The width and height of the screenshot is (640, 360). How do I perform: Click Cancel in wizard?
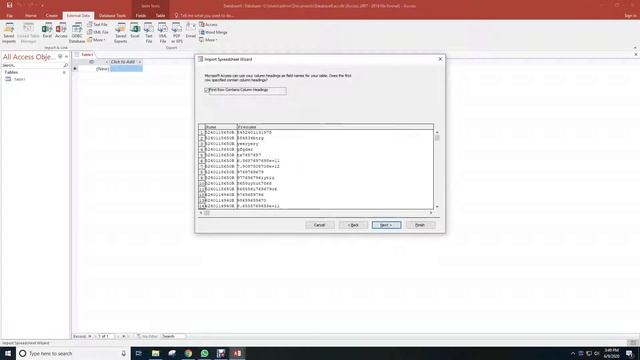pos(320,225)
